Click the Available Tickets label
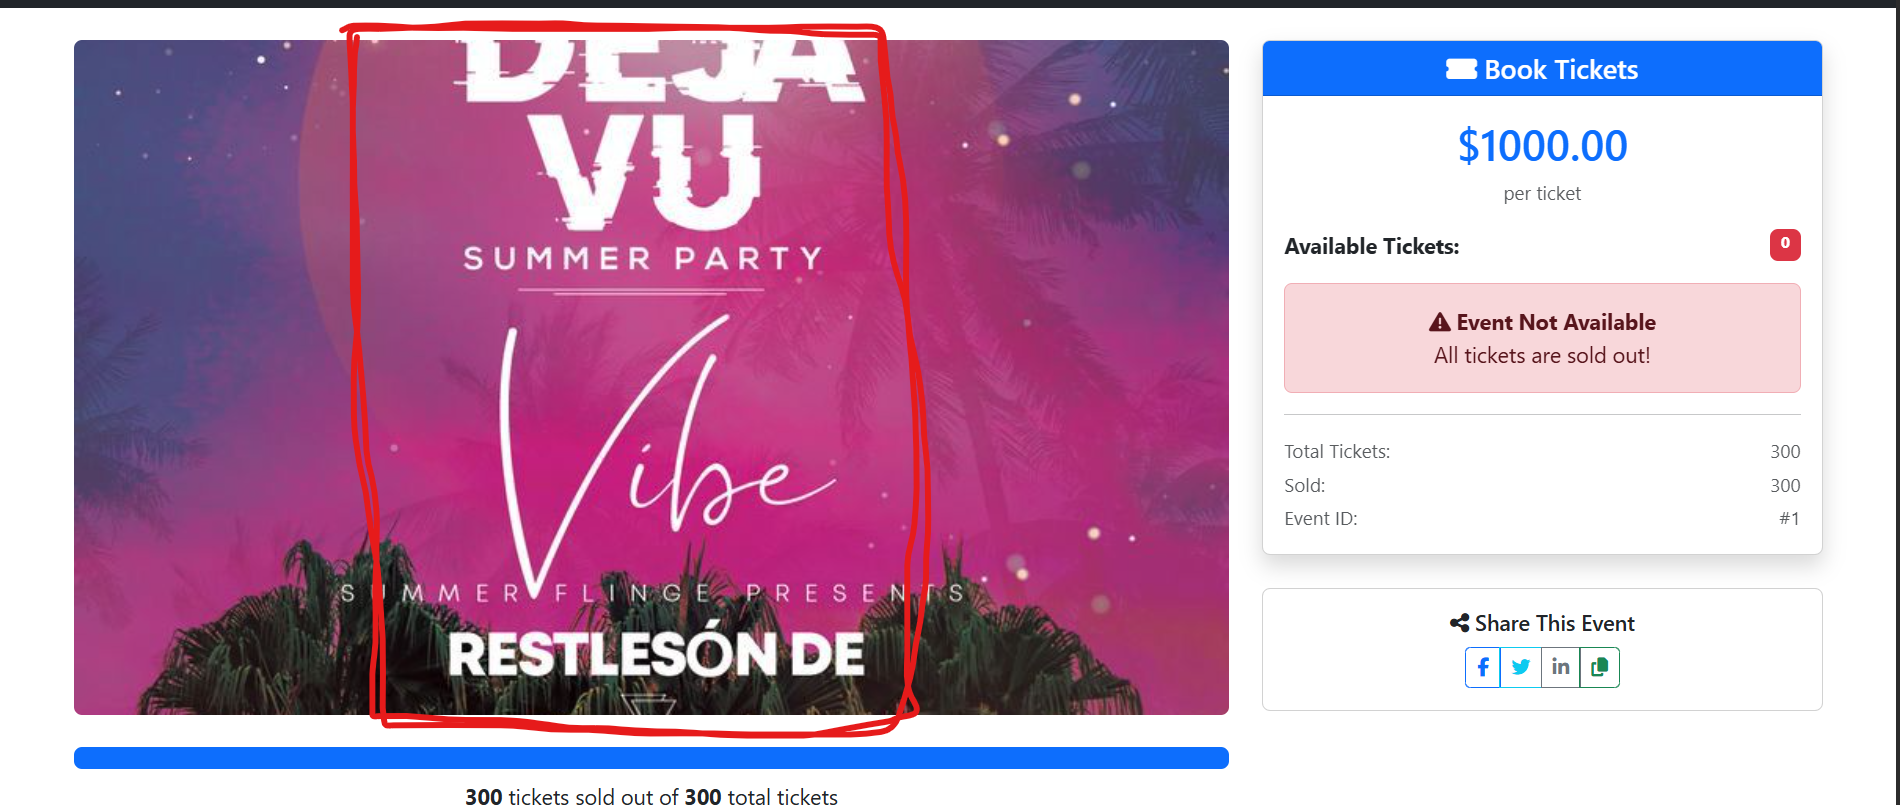Viewport: 1900px width, 805px height. click(x=1372, y=246)
